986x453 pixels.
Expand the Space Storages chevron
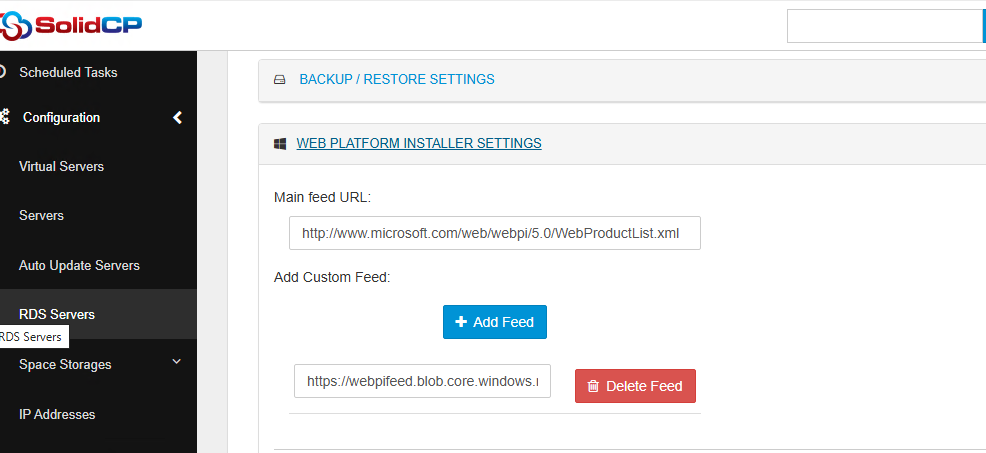click(177, 362)
